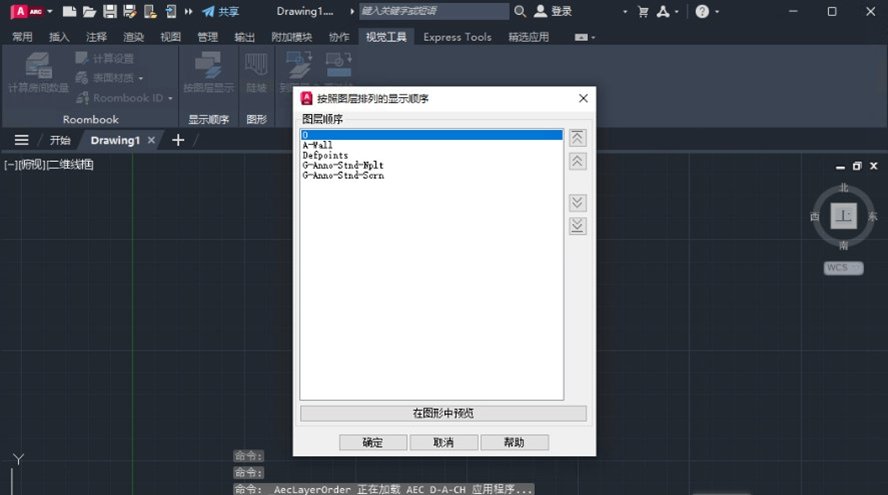Click the last ribbon icon beside dialog
The image size is (888, 495).
coord(339,65)
